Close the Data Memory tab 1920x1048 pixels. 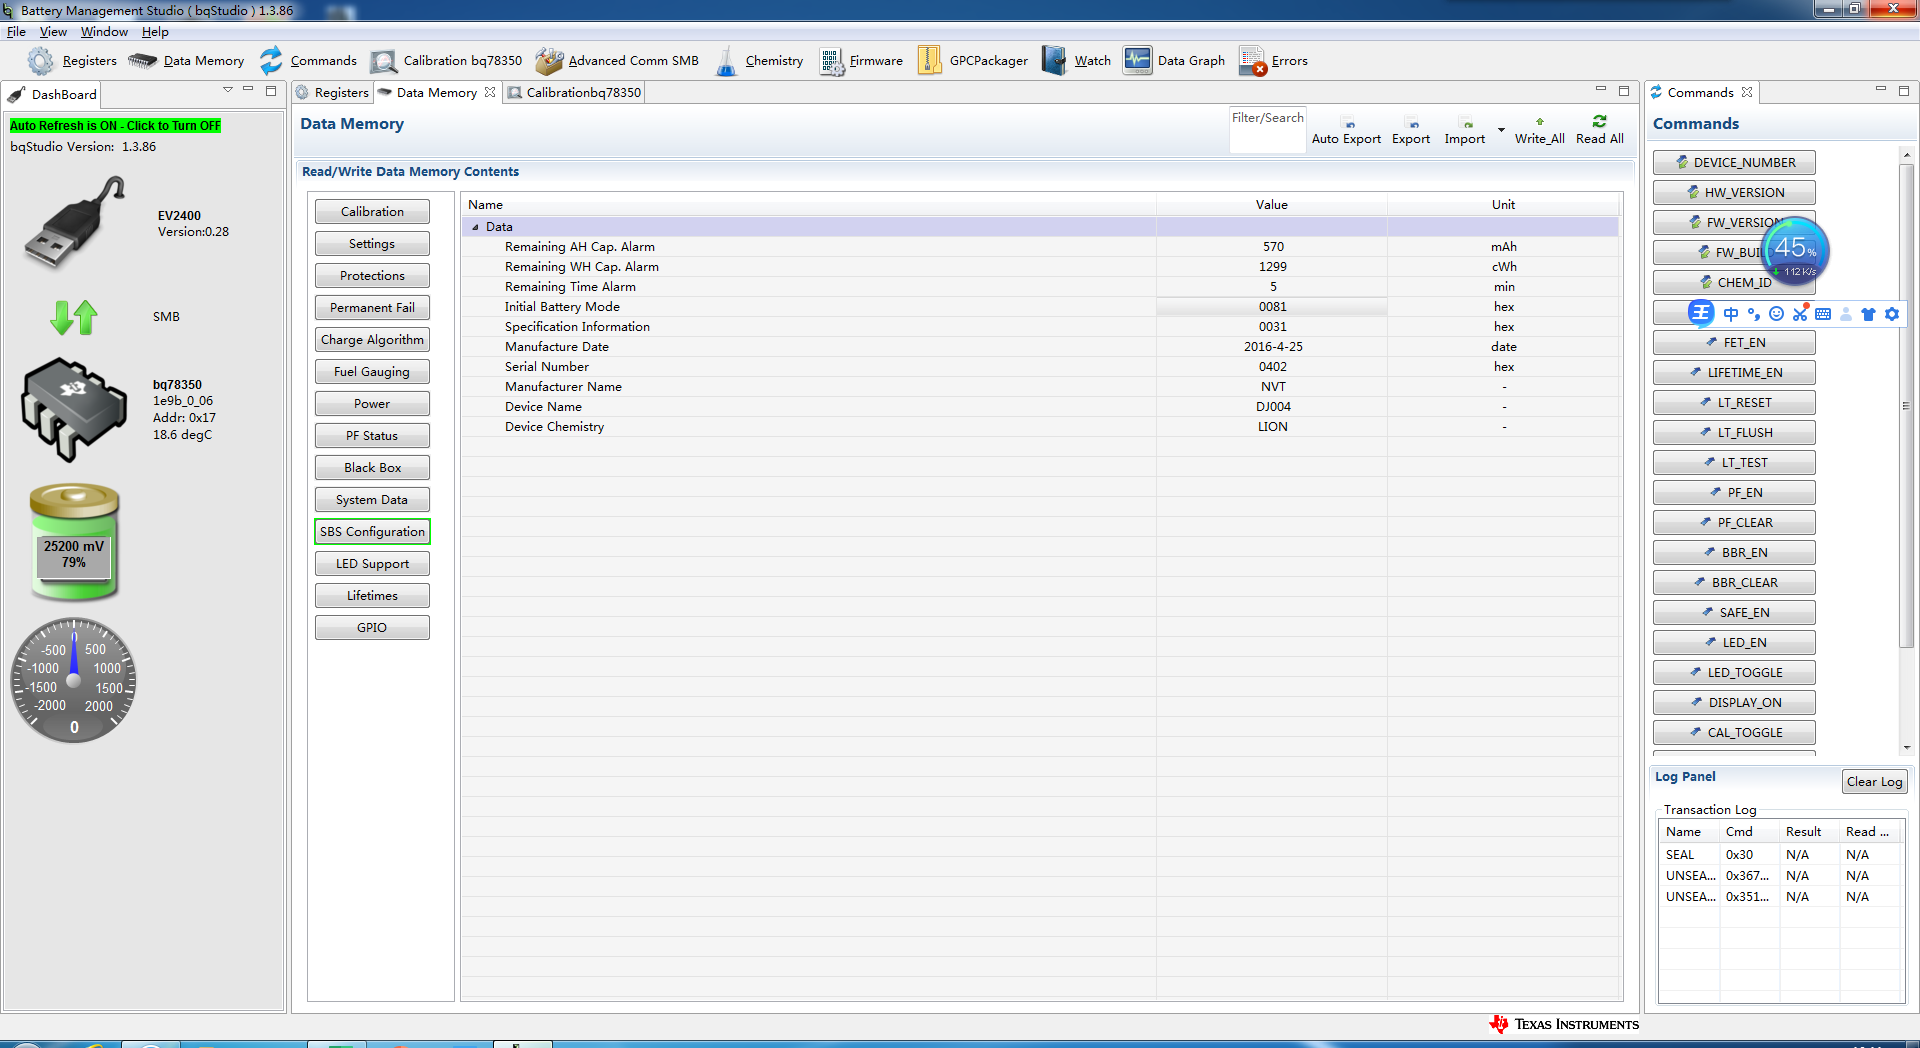coord(490,93)
